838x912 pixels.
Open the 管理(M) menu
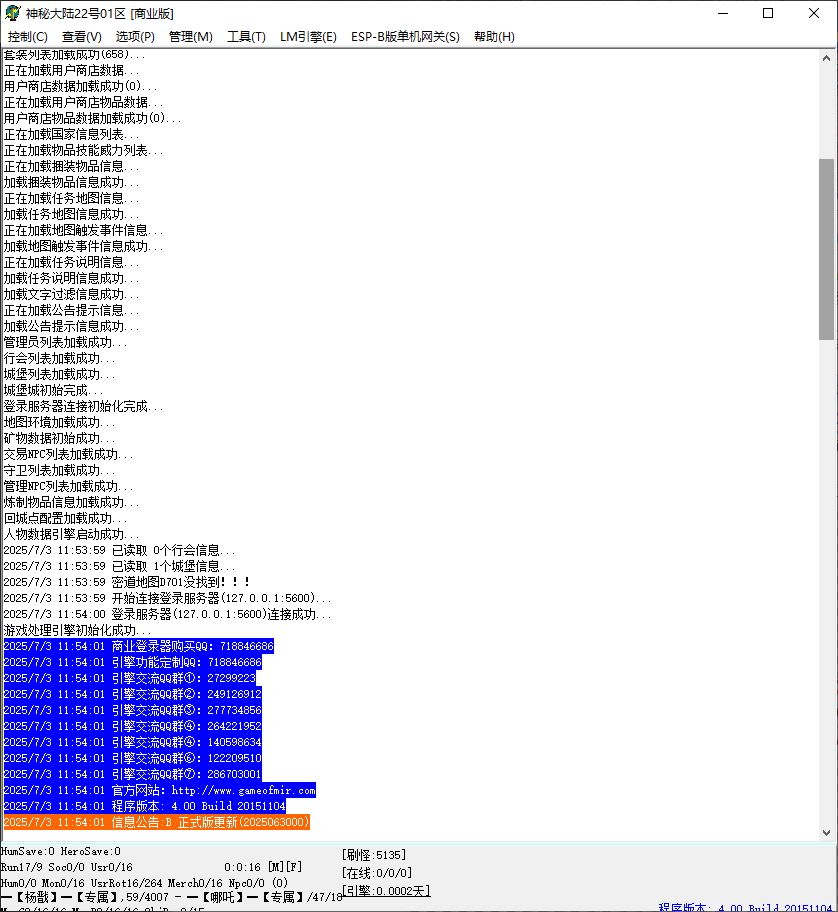190,37
